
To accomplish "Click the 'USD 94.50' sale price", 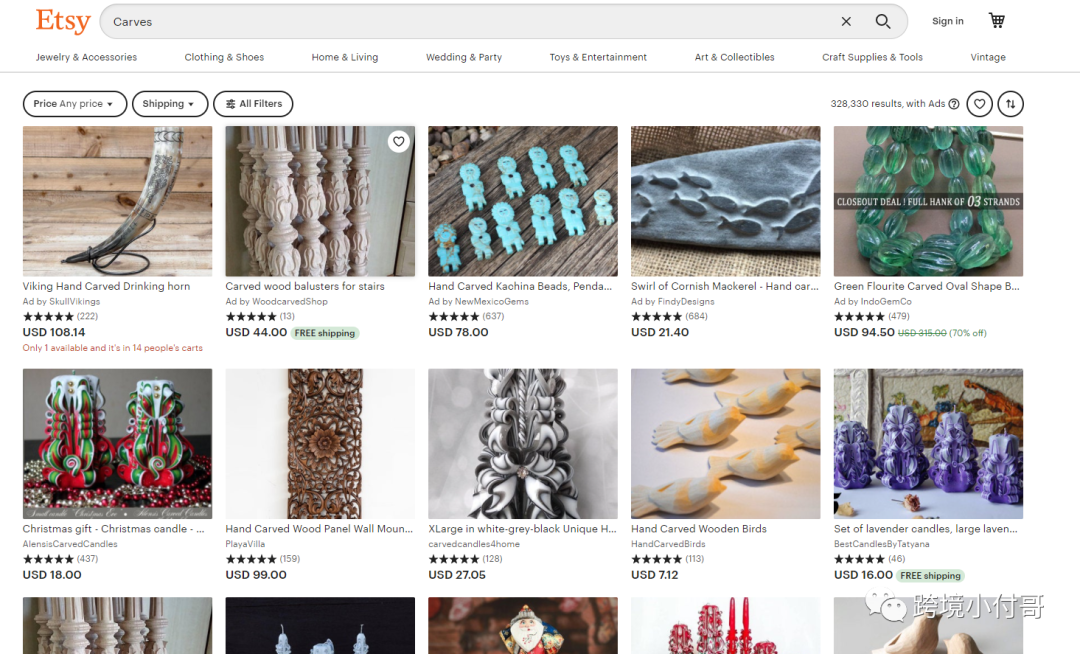I will point(864,332).
